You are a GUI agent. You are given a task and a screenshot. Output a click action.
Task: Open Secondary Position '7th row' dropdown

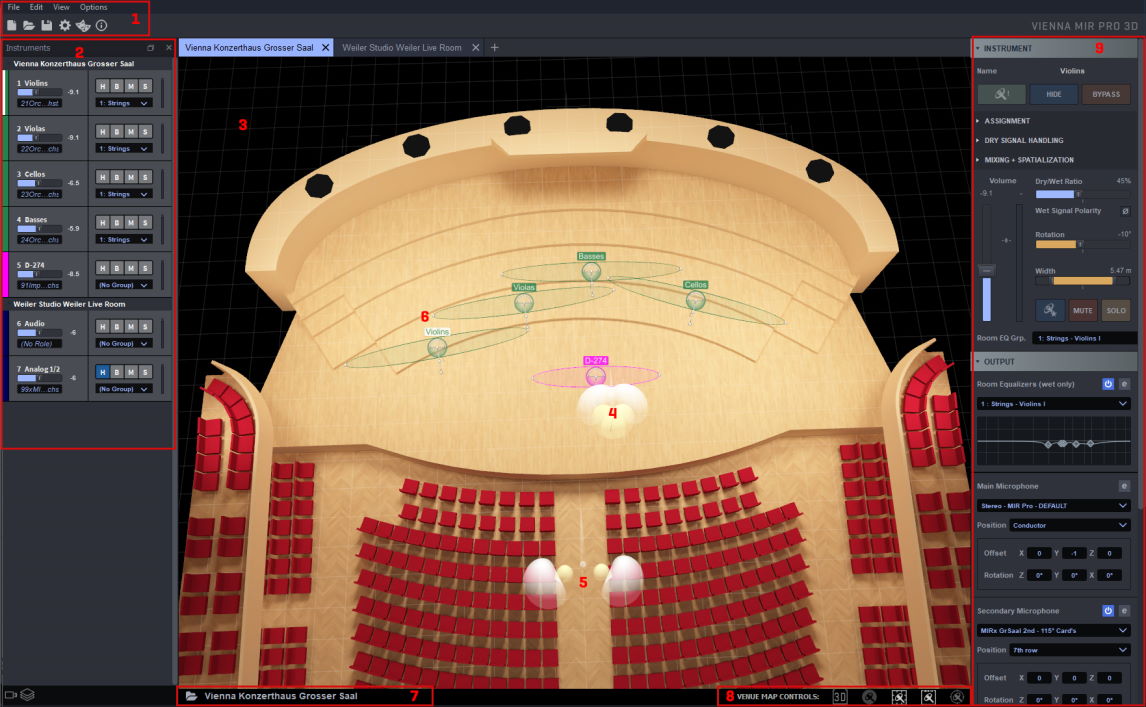(1070, 650)
